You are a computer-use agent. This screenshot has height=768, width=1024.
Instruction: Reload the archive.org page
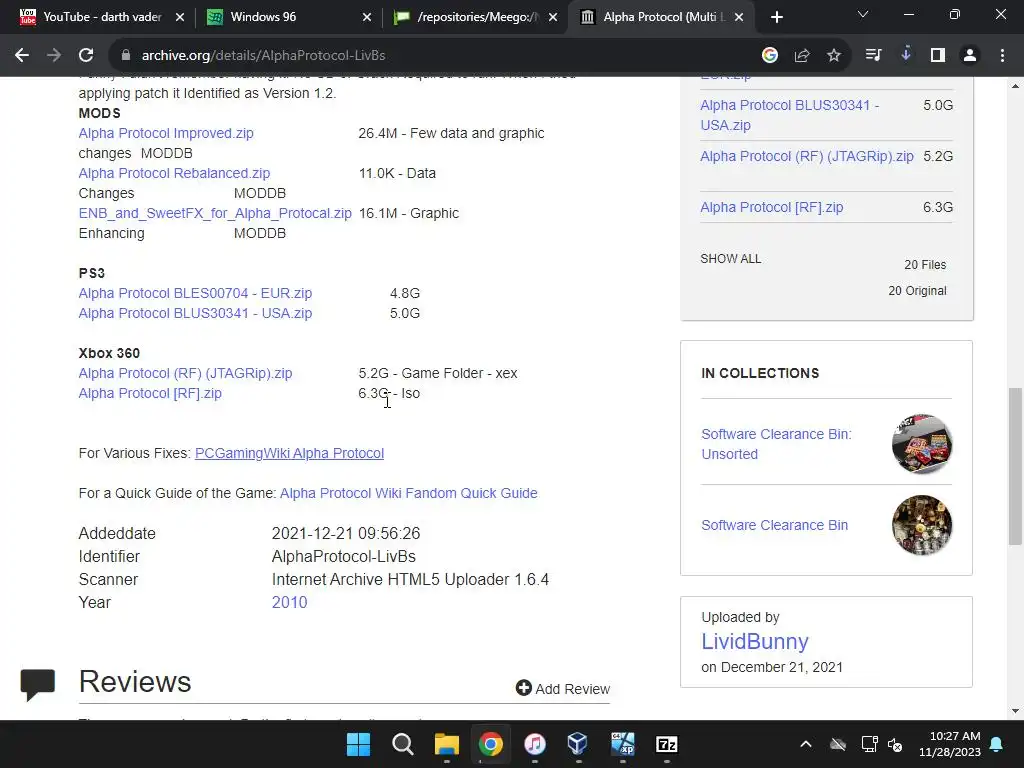point(86,56)
